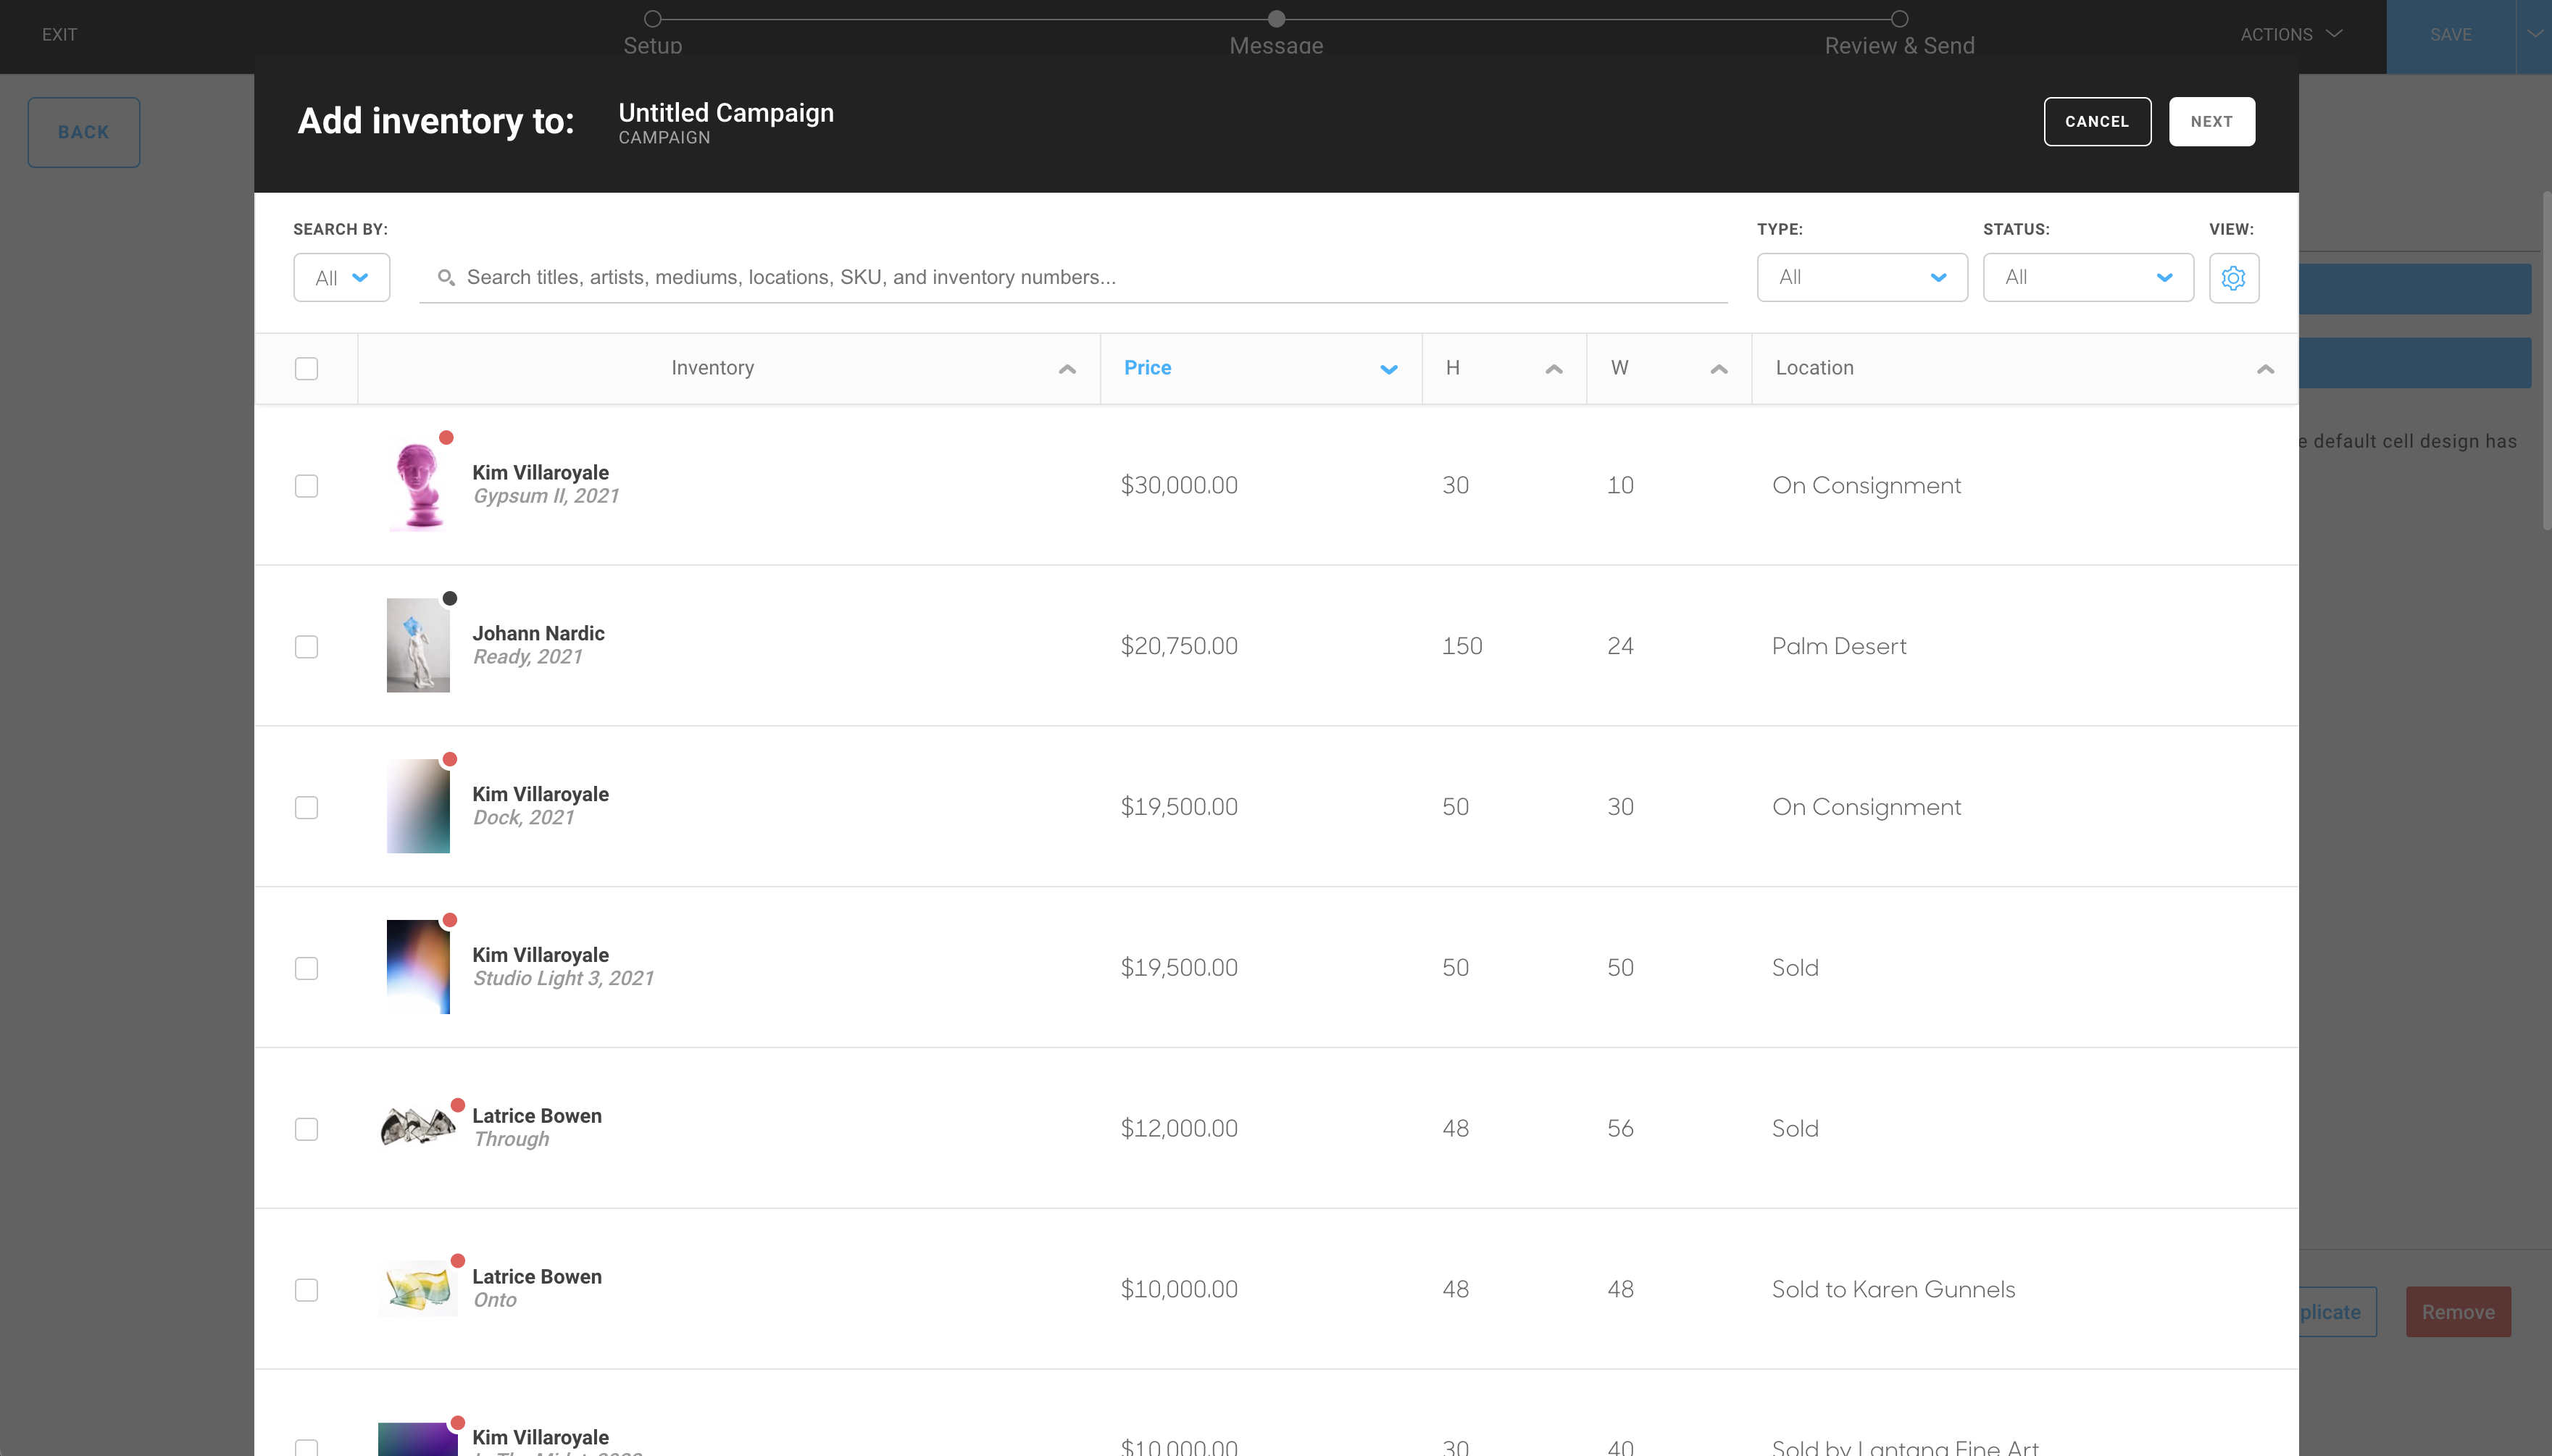Click the BACK button
2552x1456 pixels.
click(x=83, y=131)
